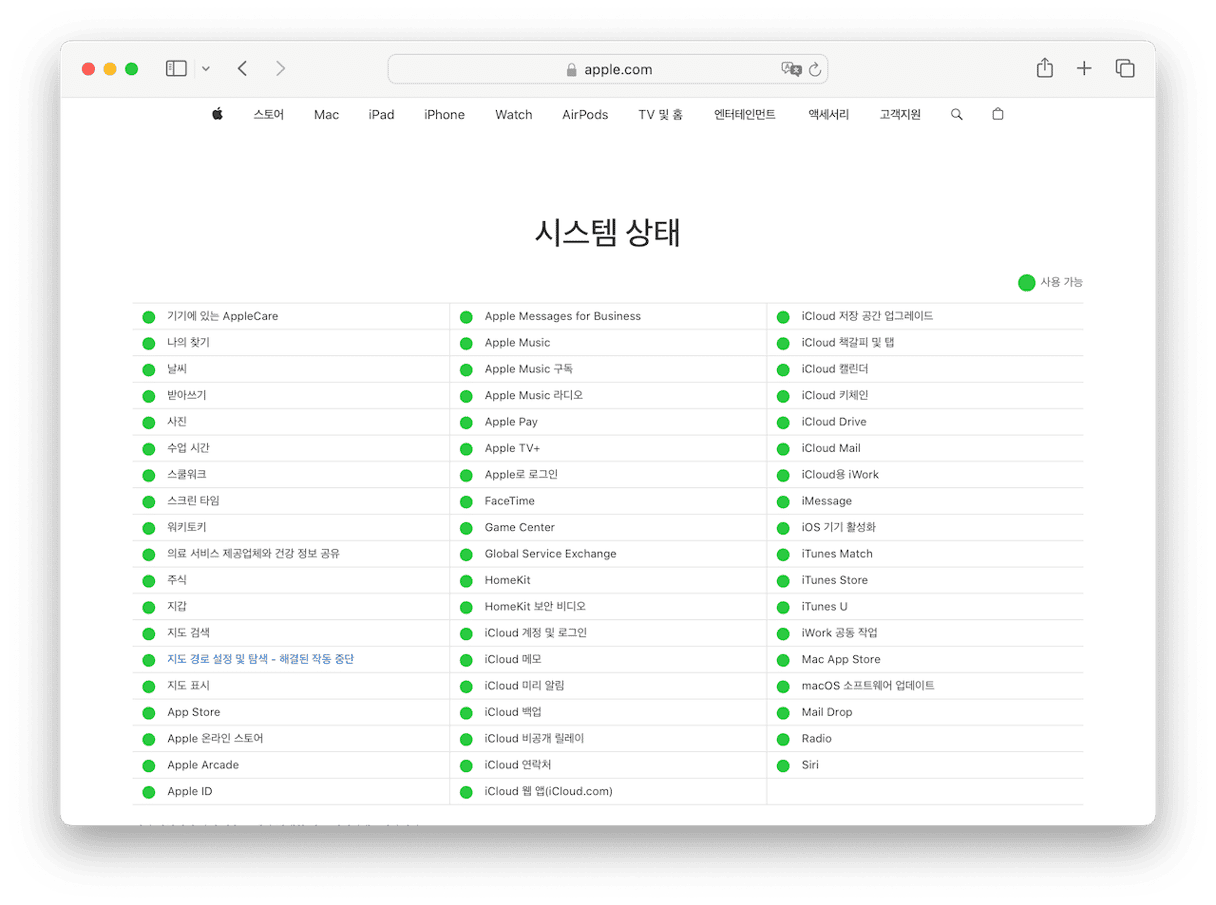
Task: Open the AirPods navigation item
Action: pos(585,115)
